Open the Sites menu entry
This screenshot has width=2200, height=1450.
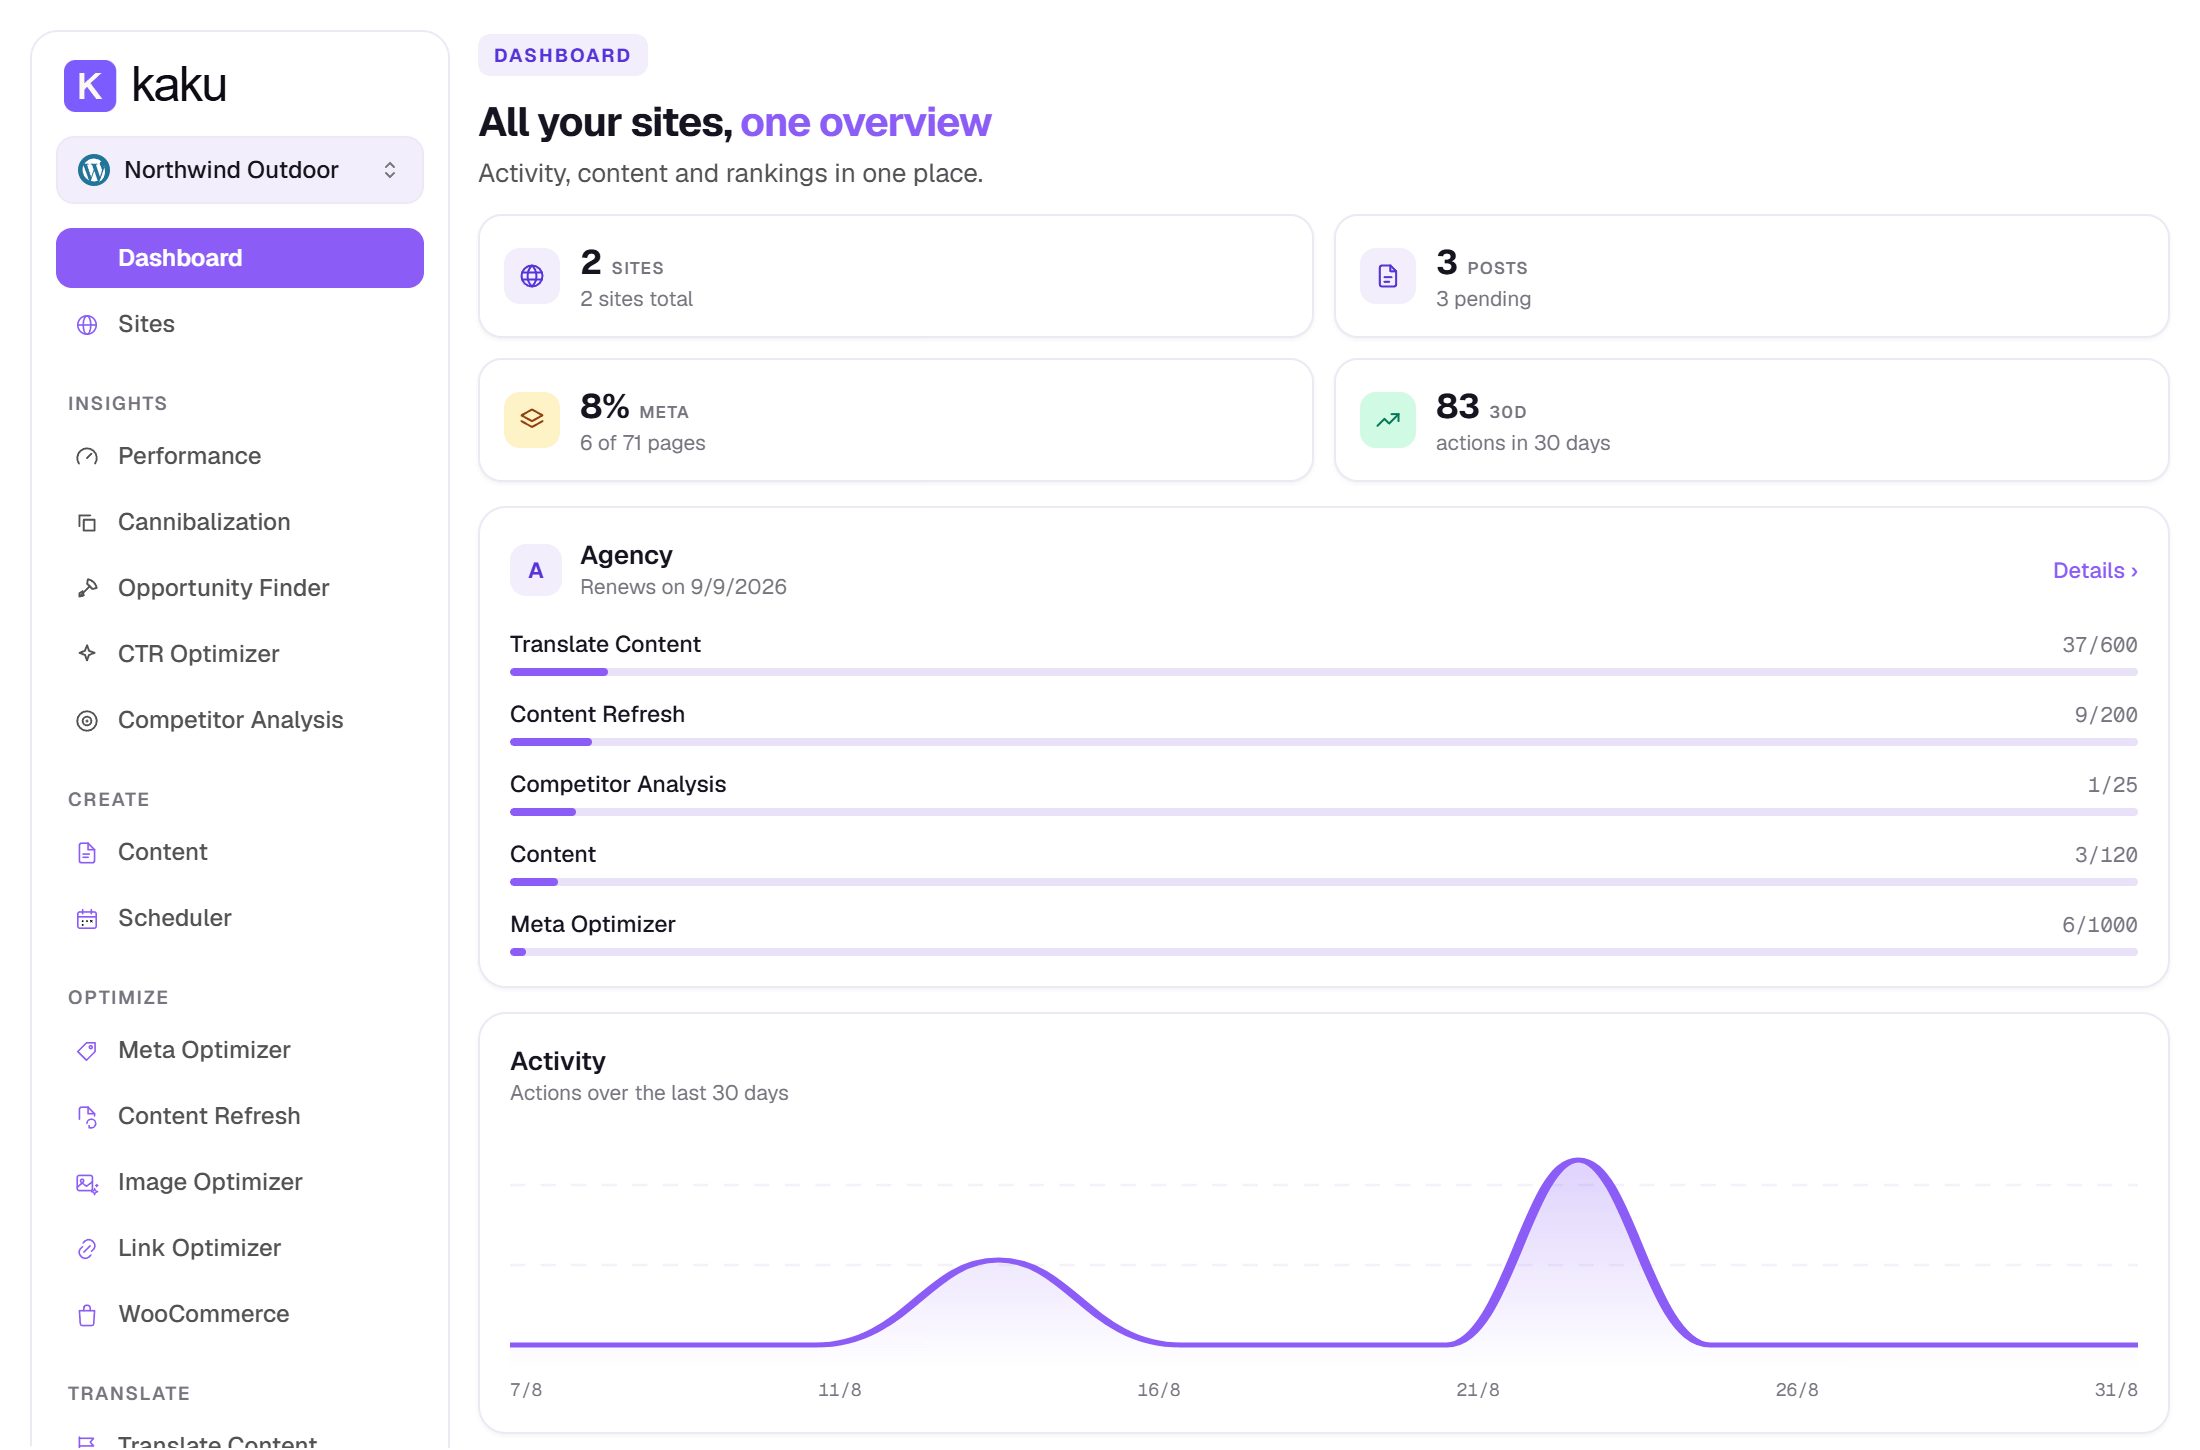click(x=240, y=324)
